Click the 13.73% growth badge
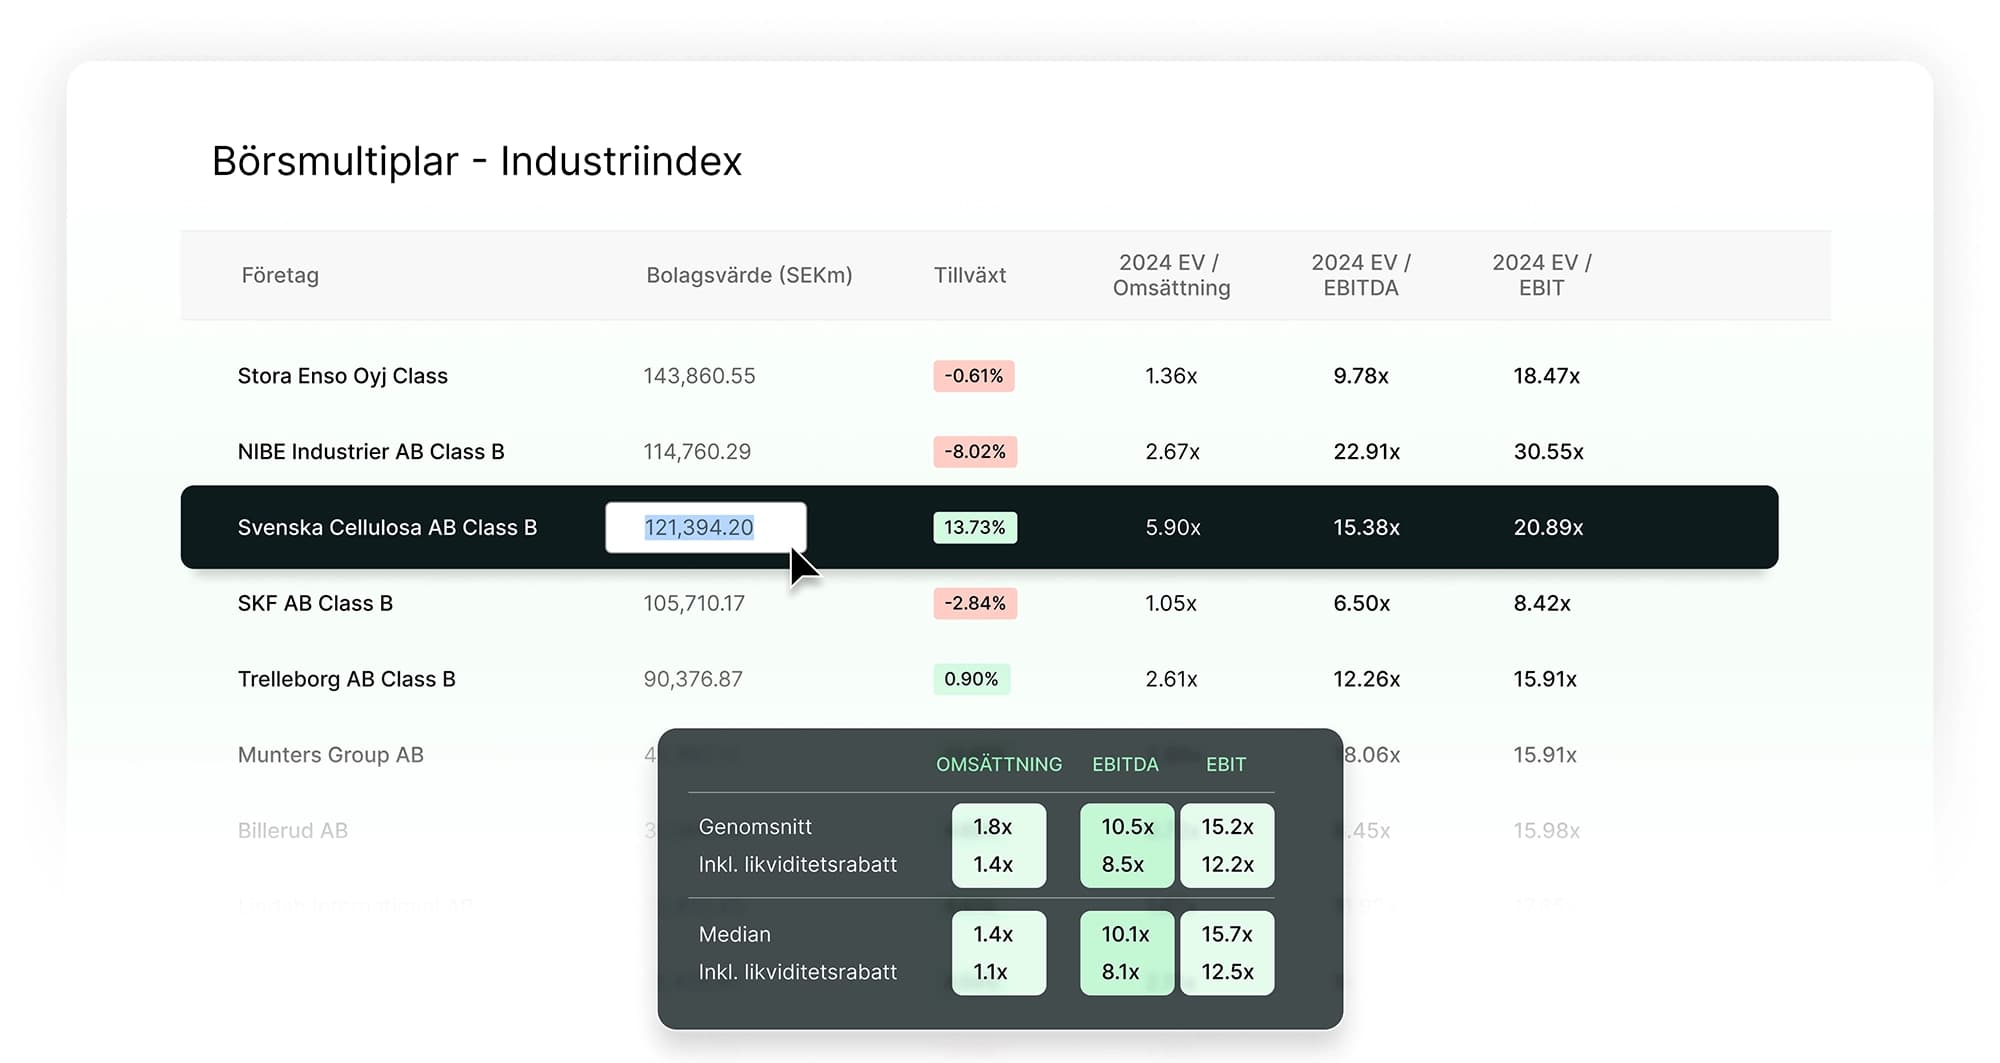This screenshot has height=1063, width=2000. (975, 528)
